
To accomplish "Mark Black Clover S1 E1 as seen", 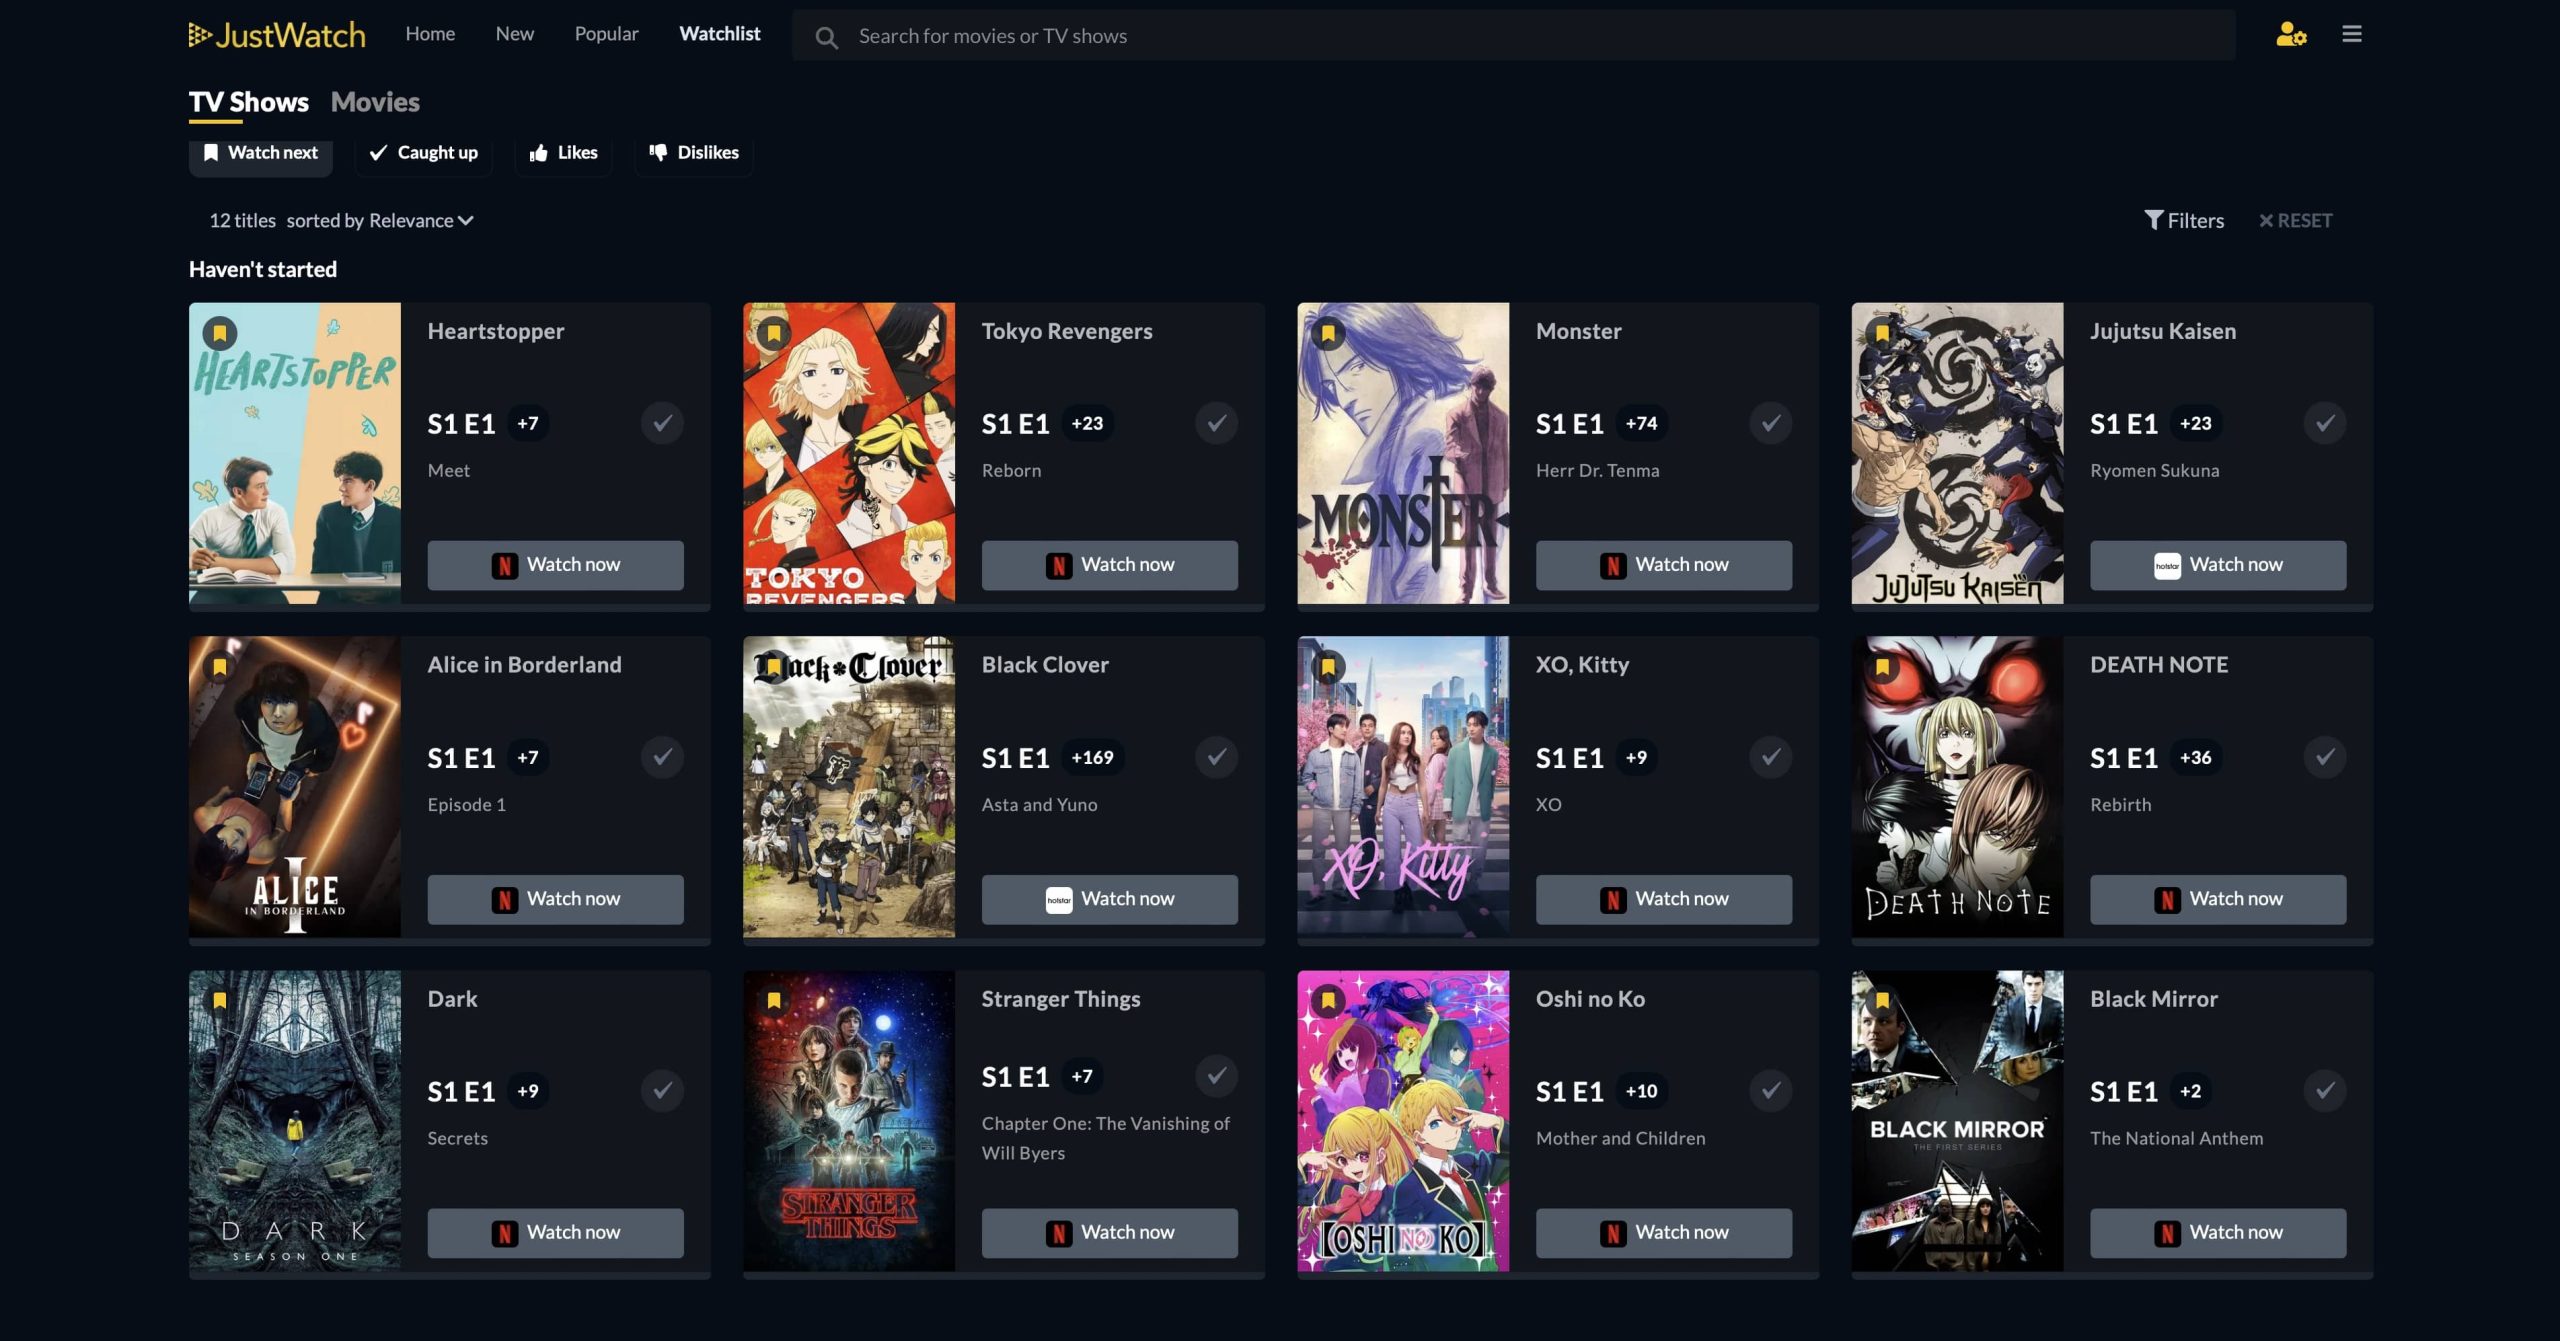I will click(1216, 757).
